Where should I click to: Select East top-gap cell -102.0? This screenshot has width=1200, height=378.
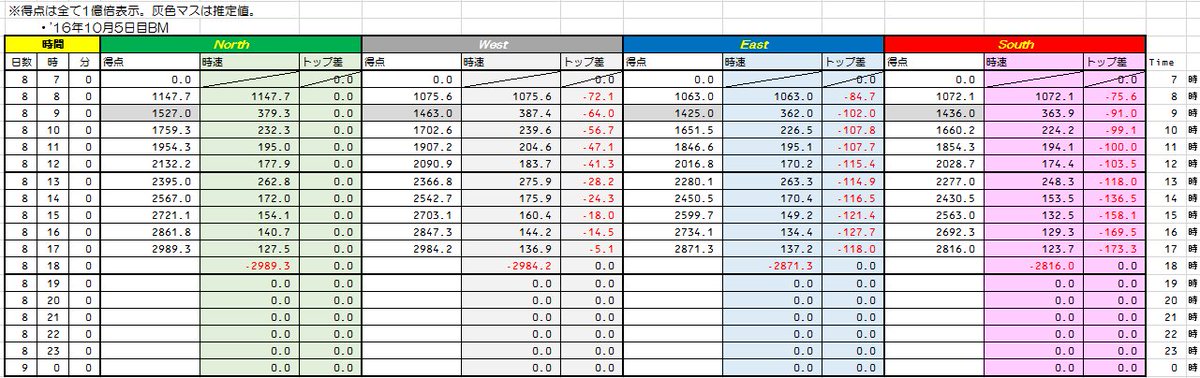(x=852, y=114)
